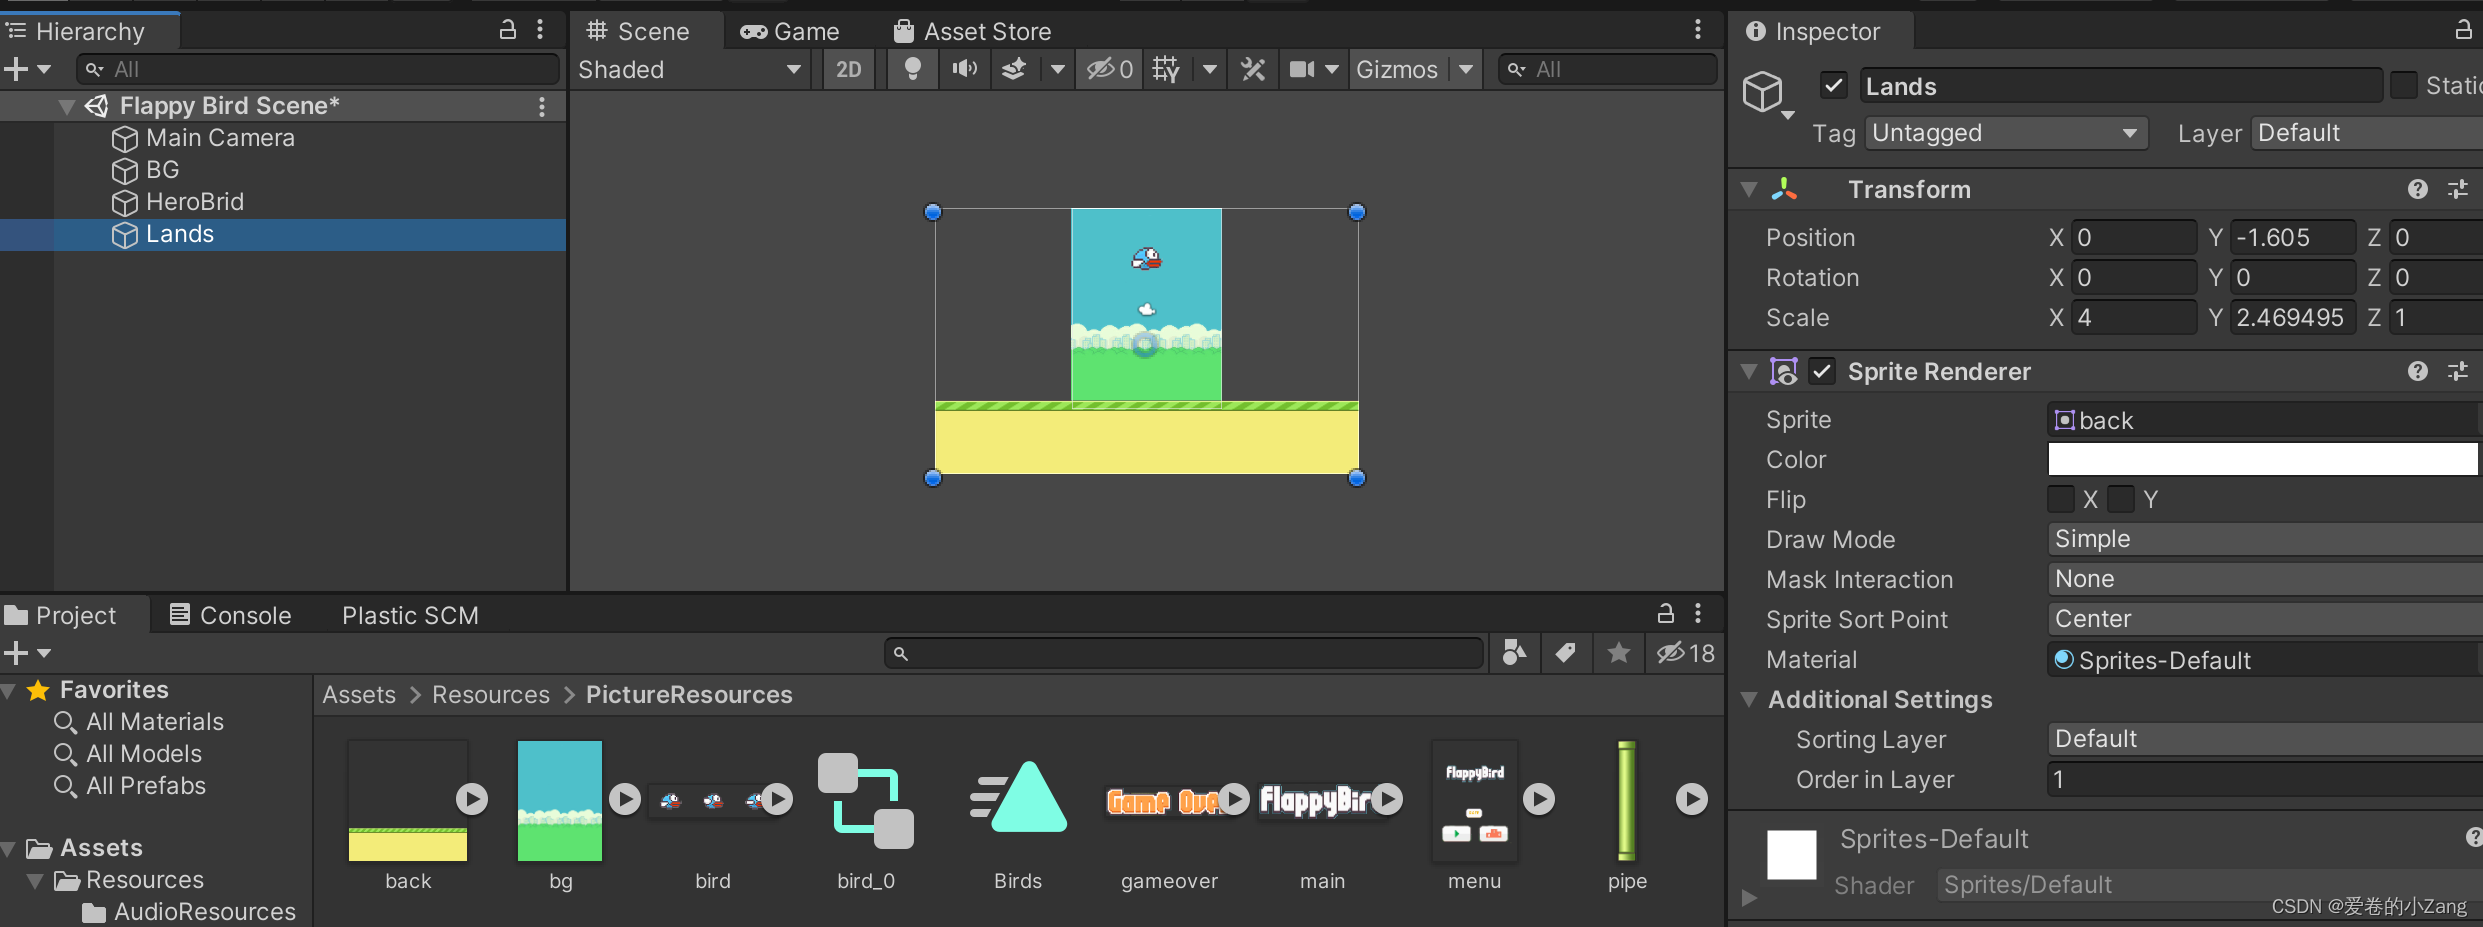Open grid settings dropdown arrow
This screenshot has height=927, width=2483.
pyautogui.click(x=1210, y=69)
